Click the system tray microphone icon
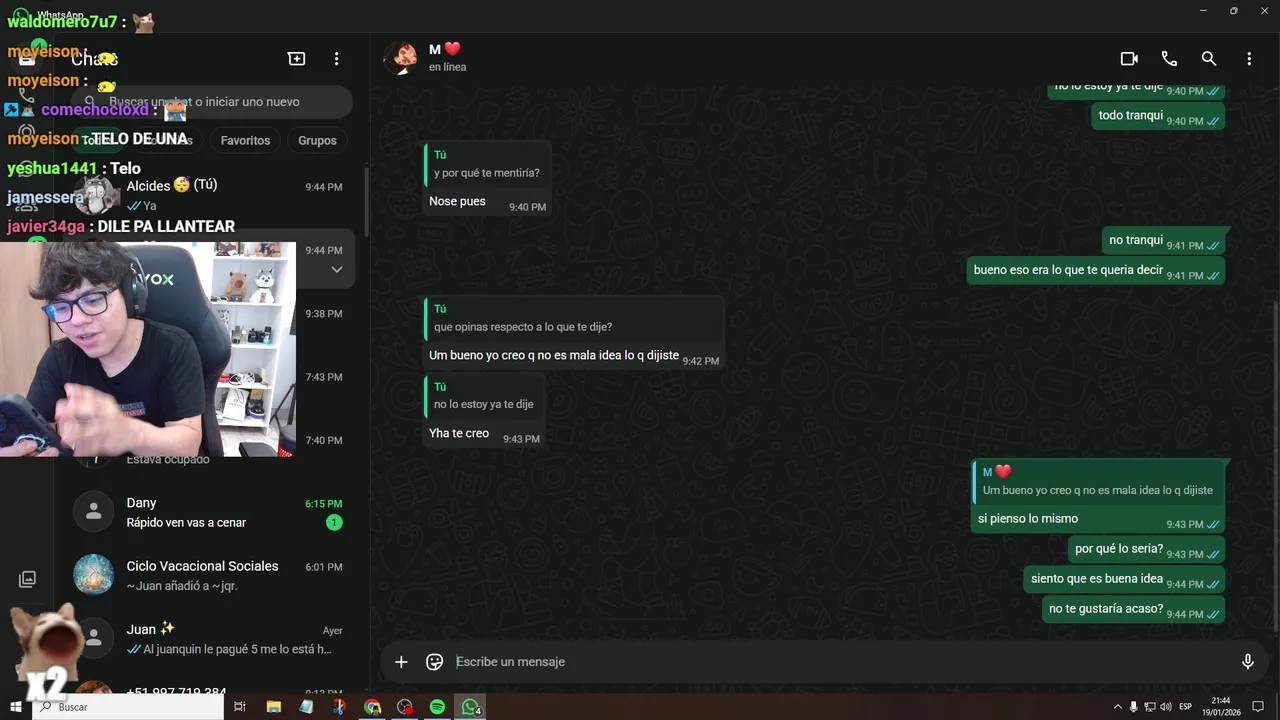This screenshot has width=1280, height=720. pos(1133,707)
